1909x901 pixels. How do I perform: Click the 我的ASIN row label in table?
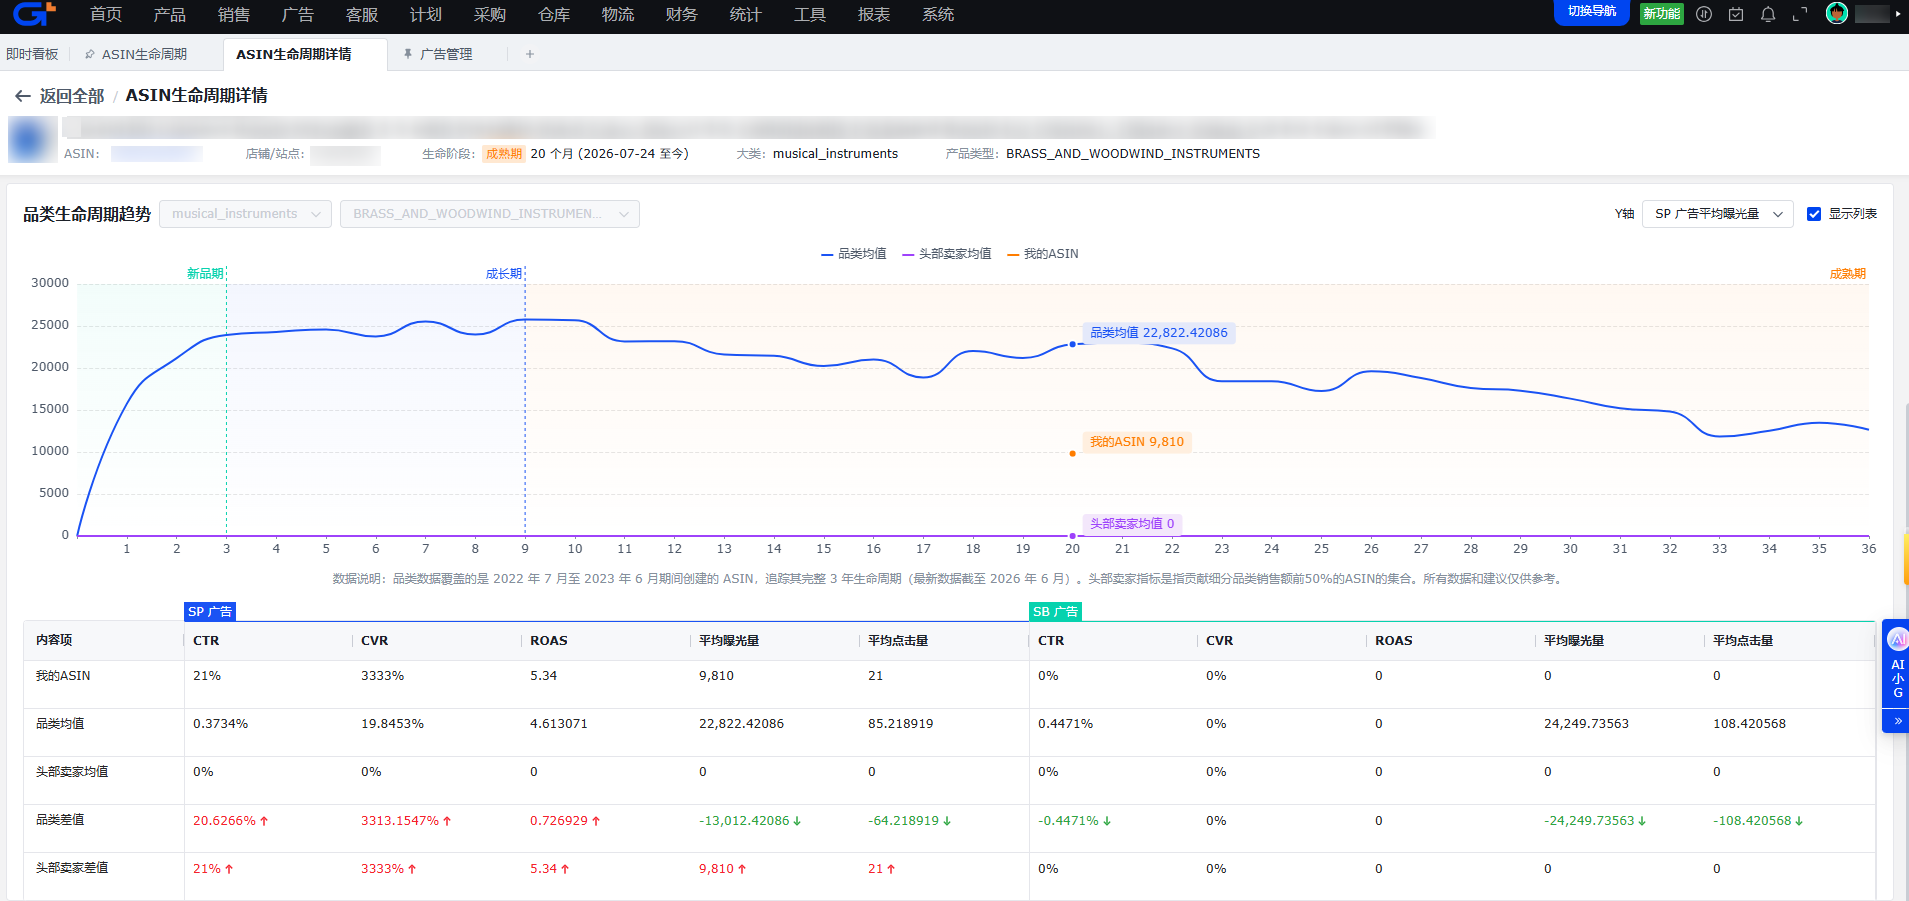[63, 676]
